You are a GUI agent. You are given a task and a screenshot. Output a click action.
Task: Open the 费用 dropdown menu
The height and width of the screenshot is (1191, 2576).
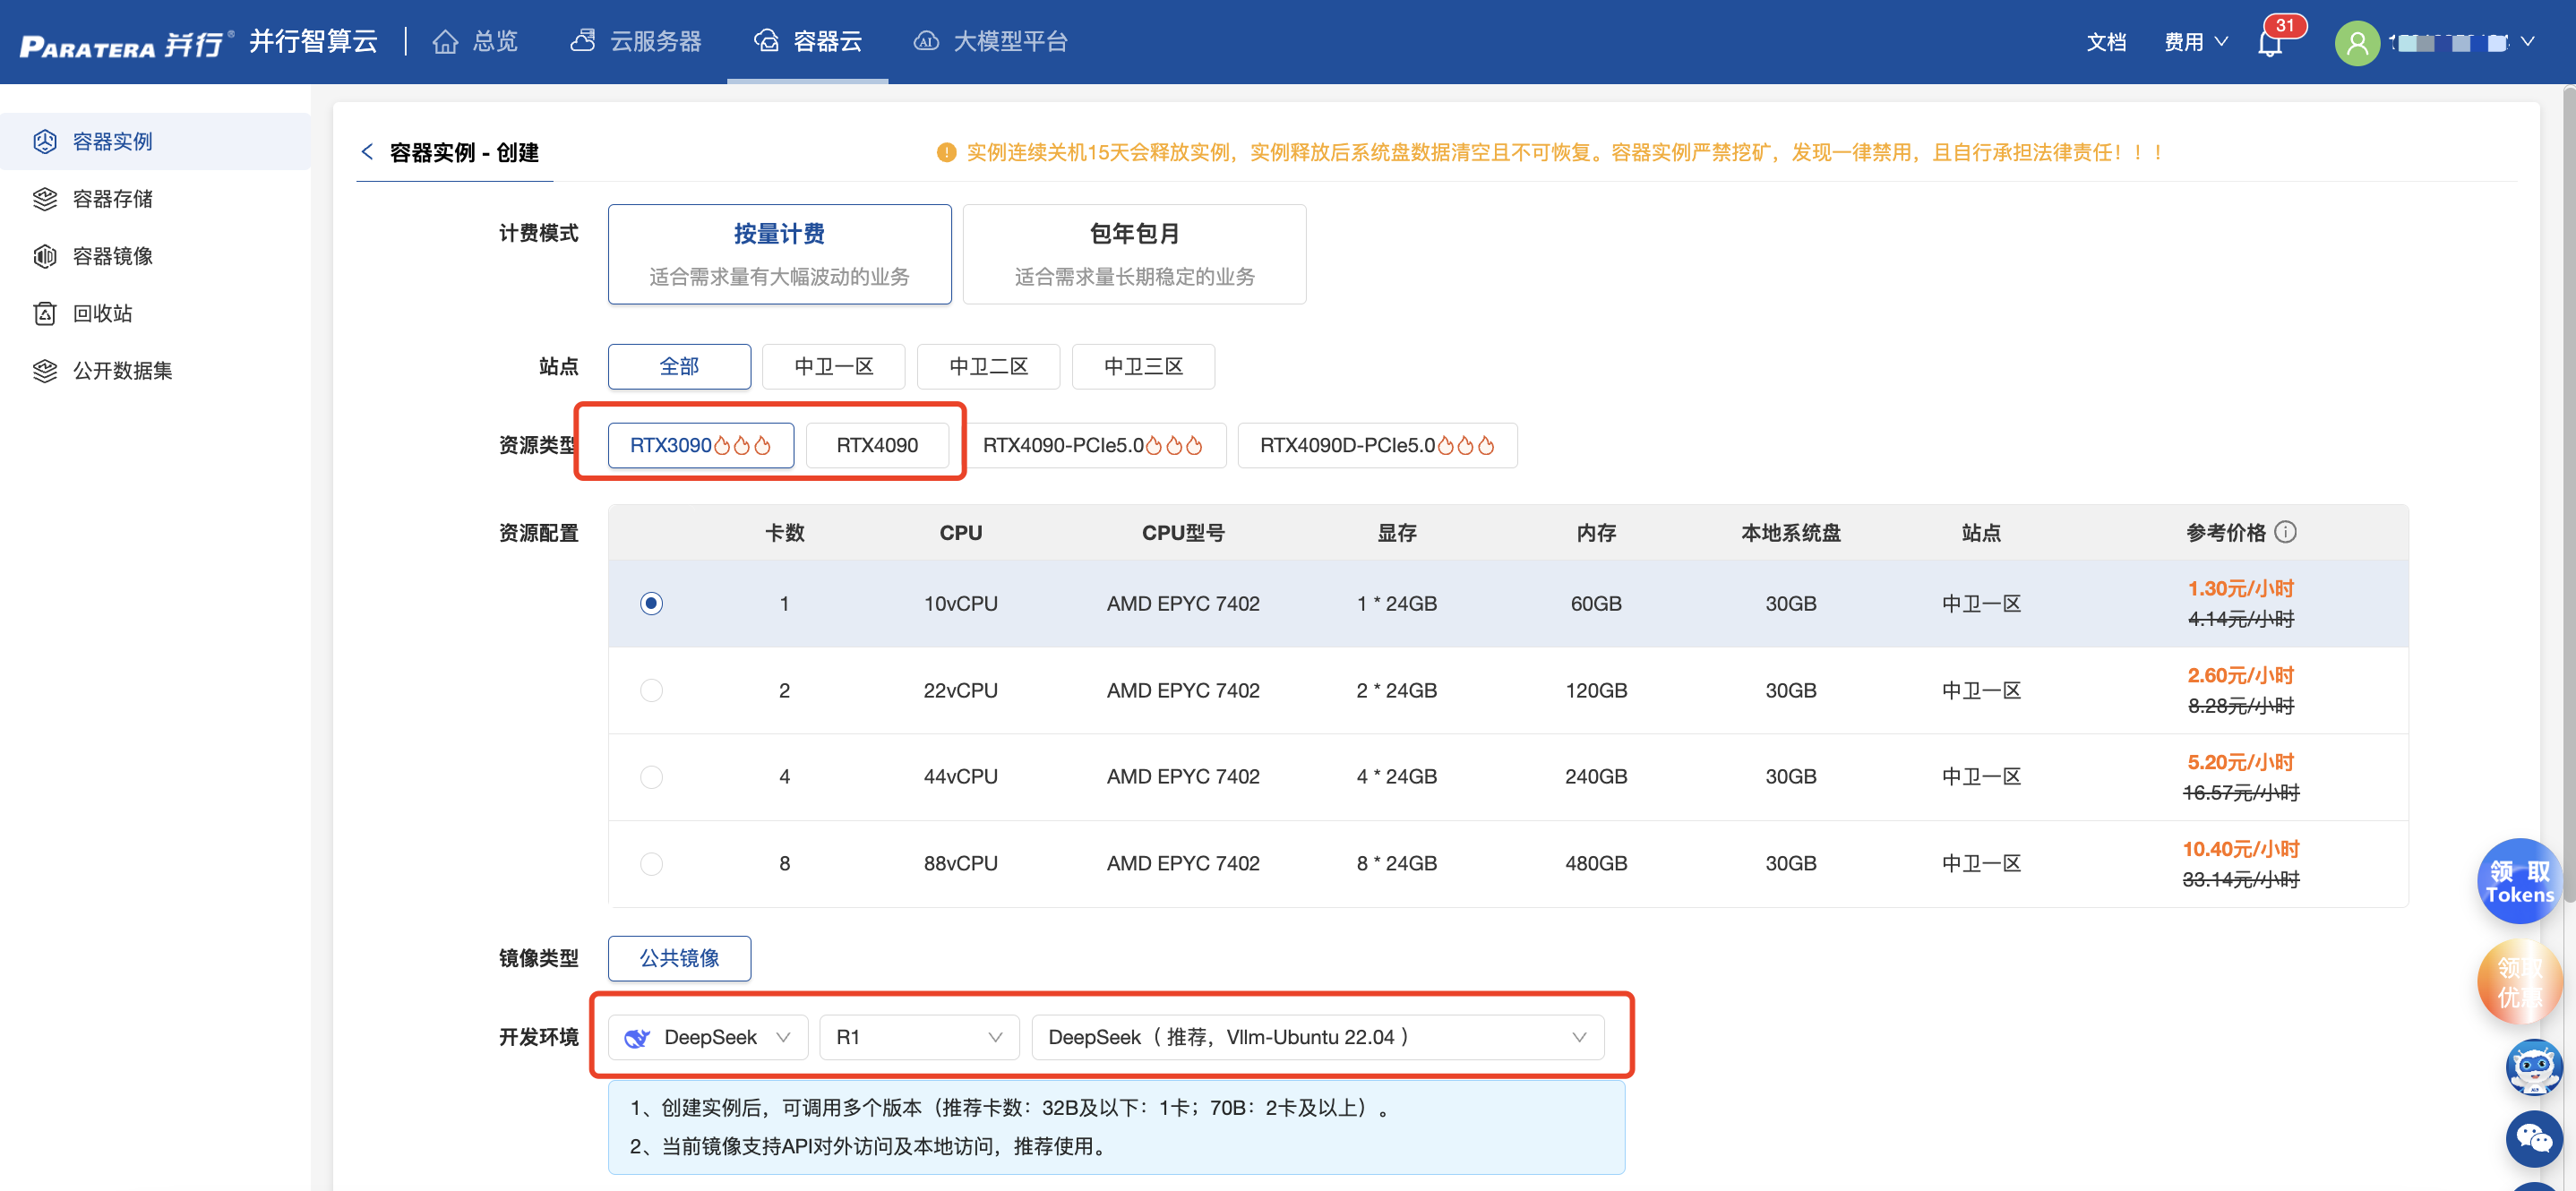point(2195,42)
